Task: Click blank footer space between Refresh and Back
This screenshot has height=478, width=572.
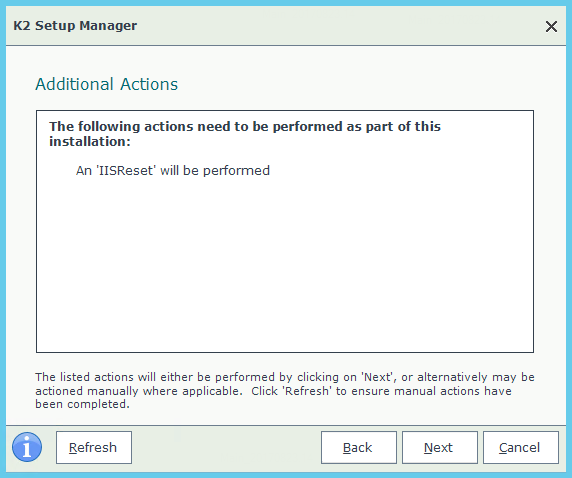Action: tap(226, 447)
